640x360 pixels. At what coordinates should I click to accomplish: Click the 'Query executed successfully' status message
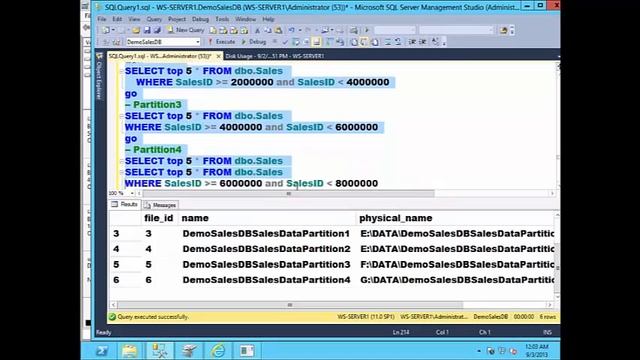coord(153,317)
